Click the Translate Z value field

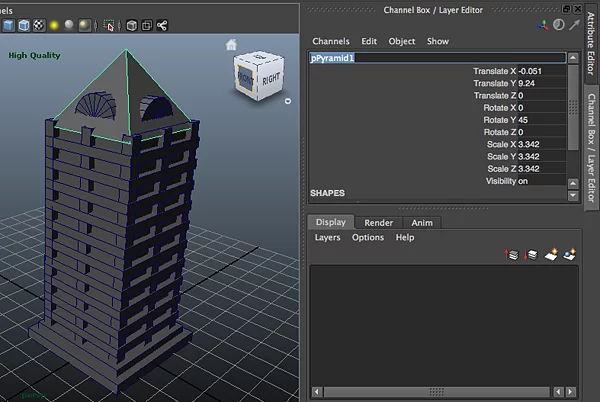pos(541,96)
